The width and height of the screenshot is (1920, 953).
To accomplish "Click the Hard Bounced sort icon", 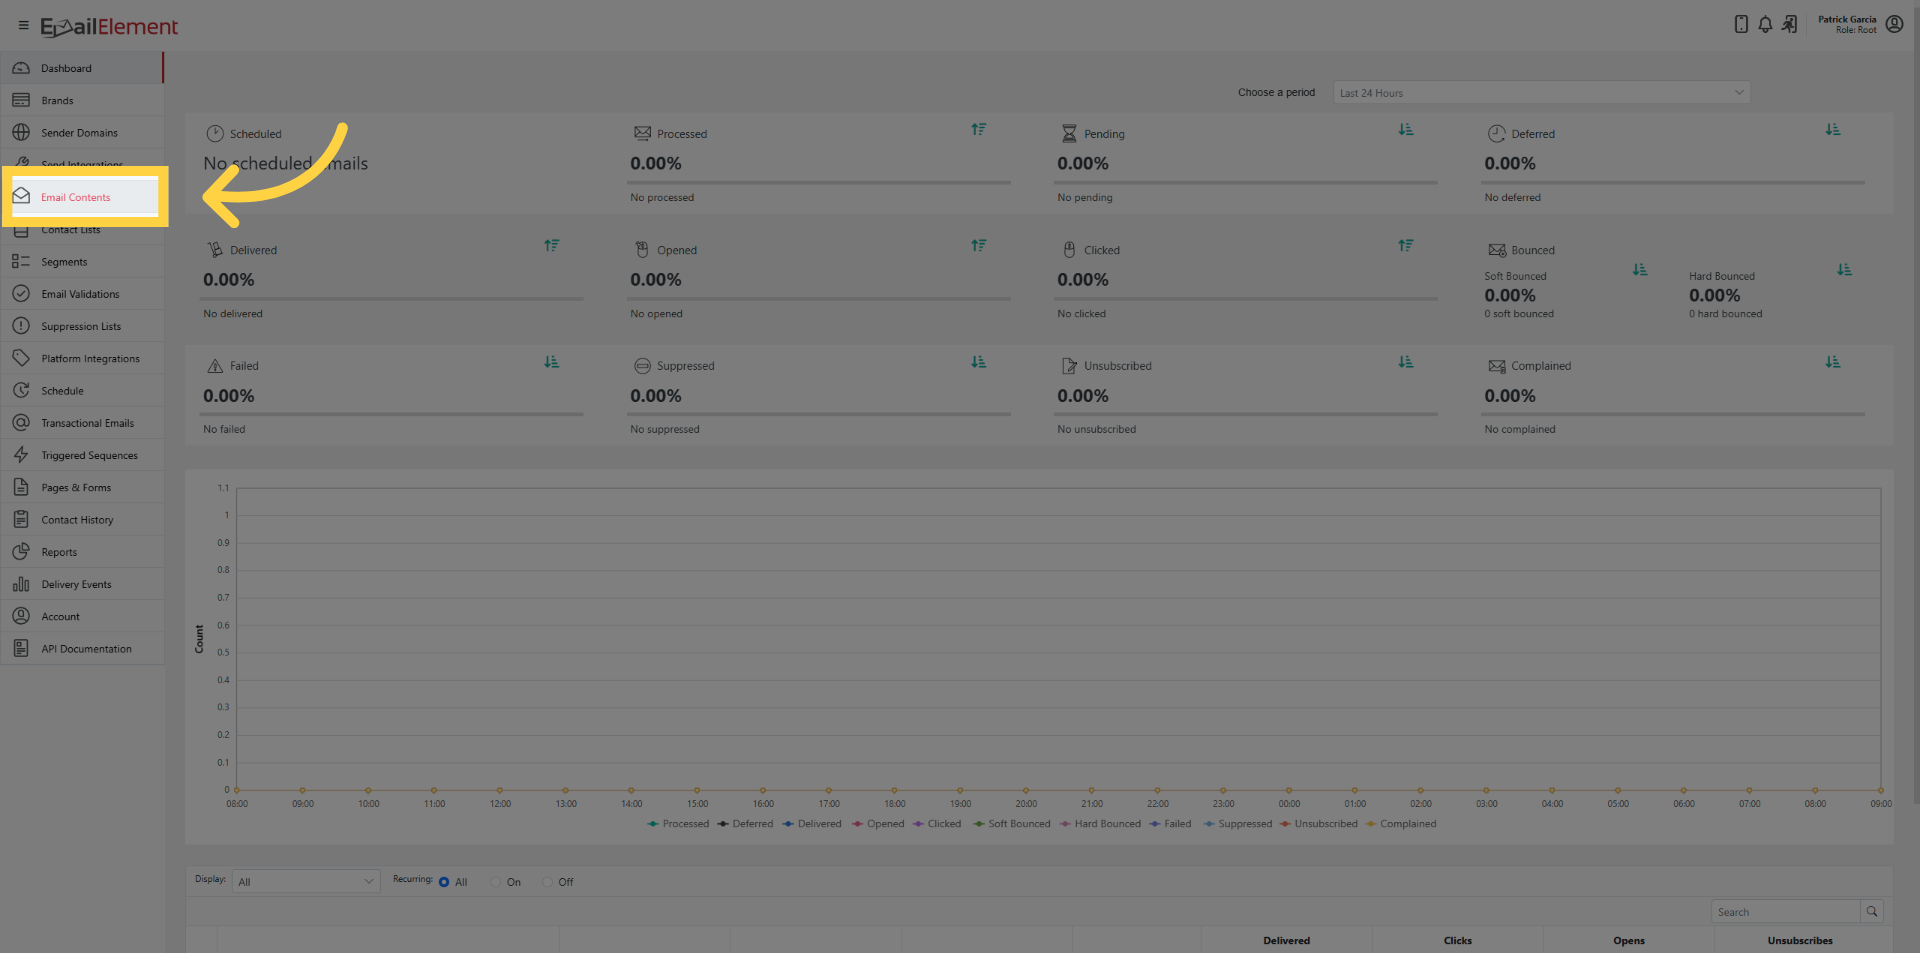I will (1844, 270).
